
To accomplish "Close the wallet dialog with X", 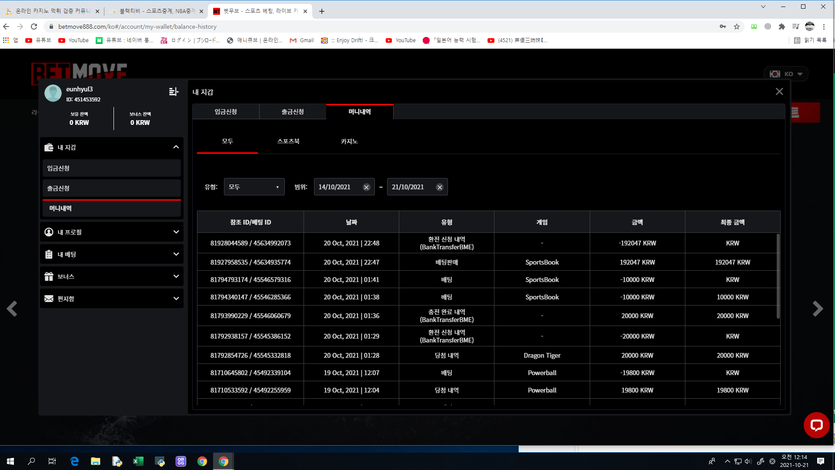I will [x=779, y=92].
